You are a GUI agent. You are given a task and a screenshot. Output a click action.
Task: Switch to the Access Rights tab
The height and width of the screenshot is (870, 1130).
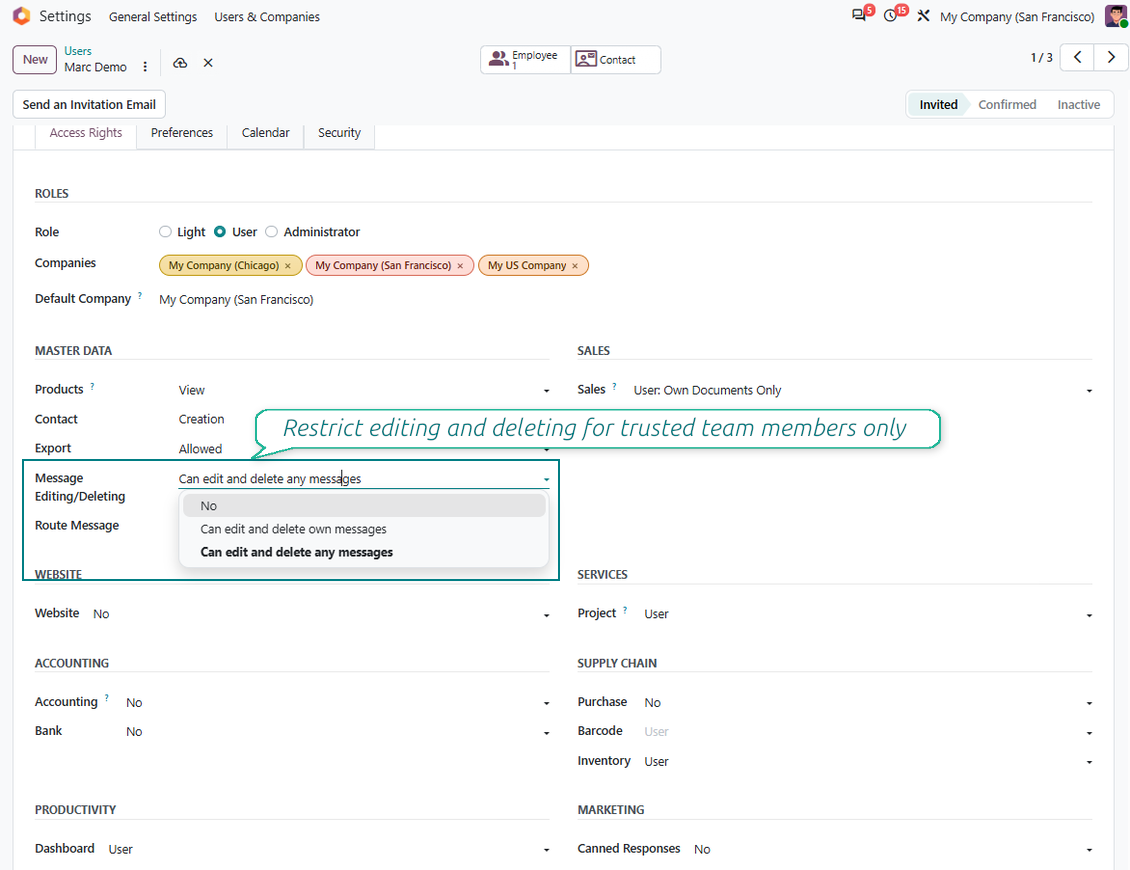coord(86,133)
